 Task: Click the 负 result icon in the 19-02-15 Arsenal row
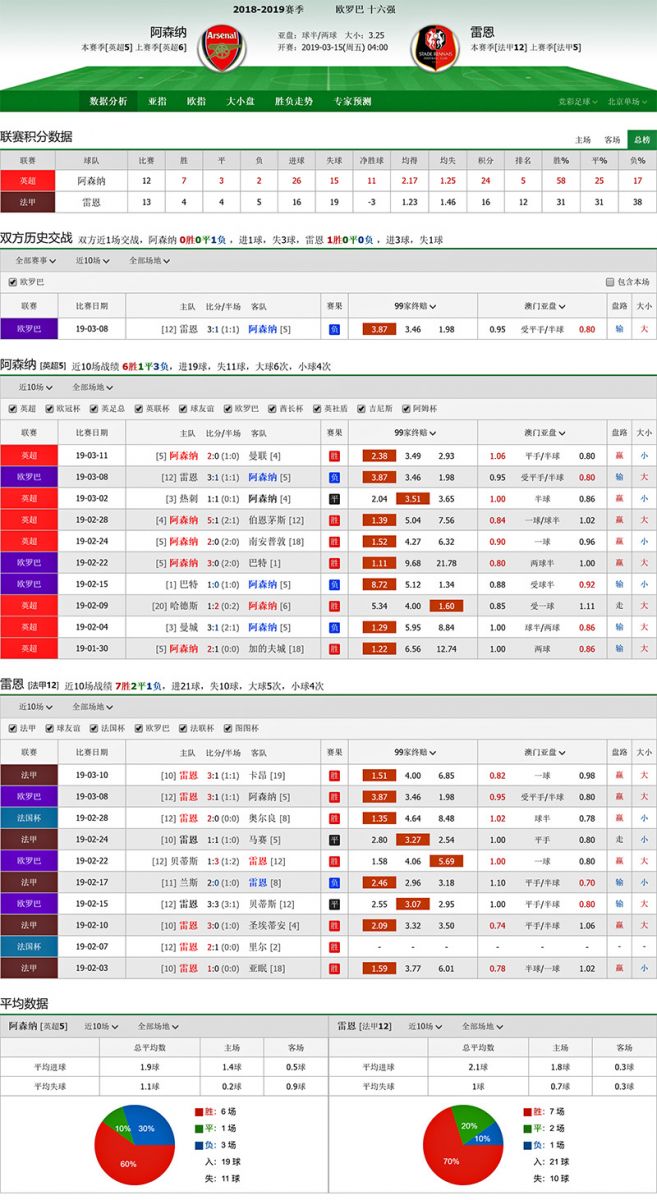(335, 584)
